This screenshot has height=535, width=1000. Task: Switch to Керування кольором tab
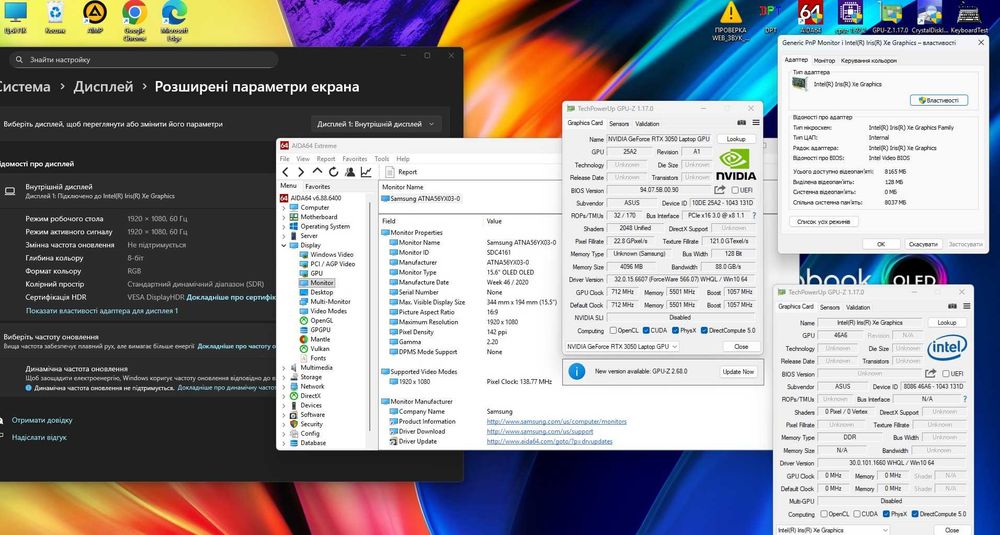coord(869,61)
